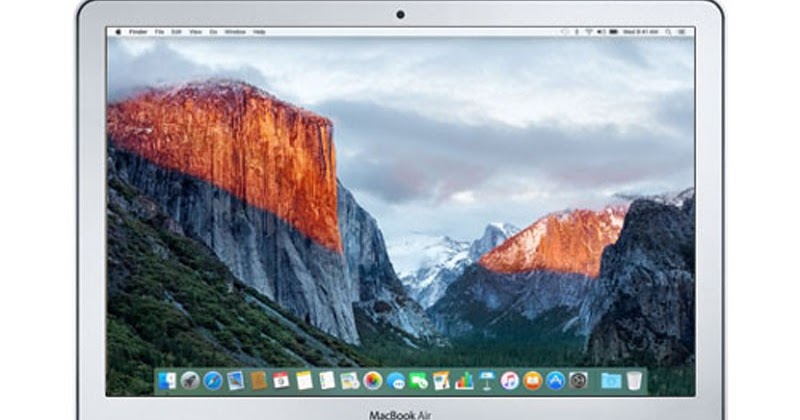This screenshot has width=800, height=420.
Task: Open App Store icon in Dock
Action: click(556, 381)
